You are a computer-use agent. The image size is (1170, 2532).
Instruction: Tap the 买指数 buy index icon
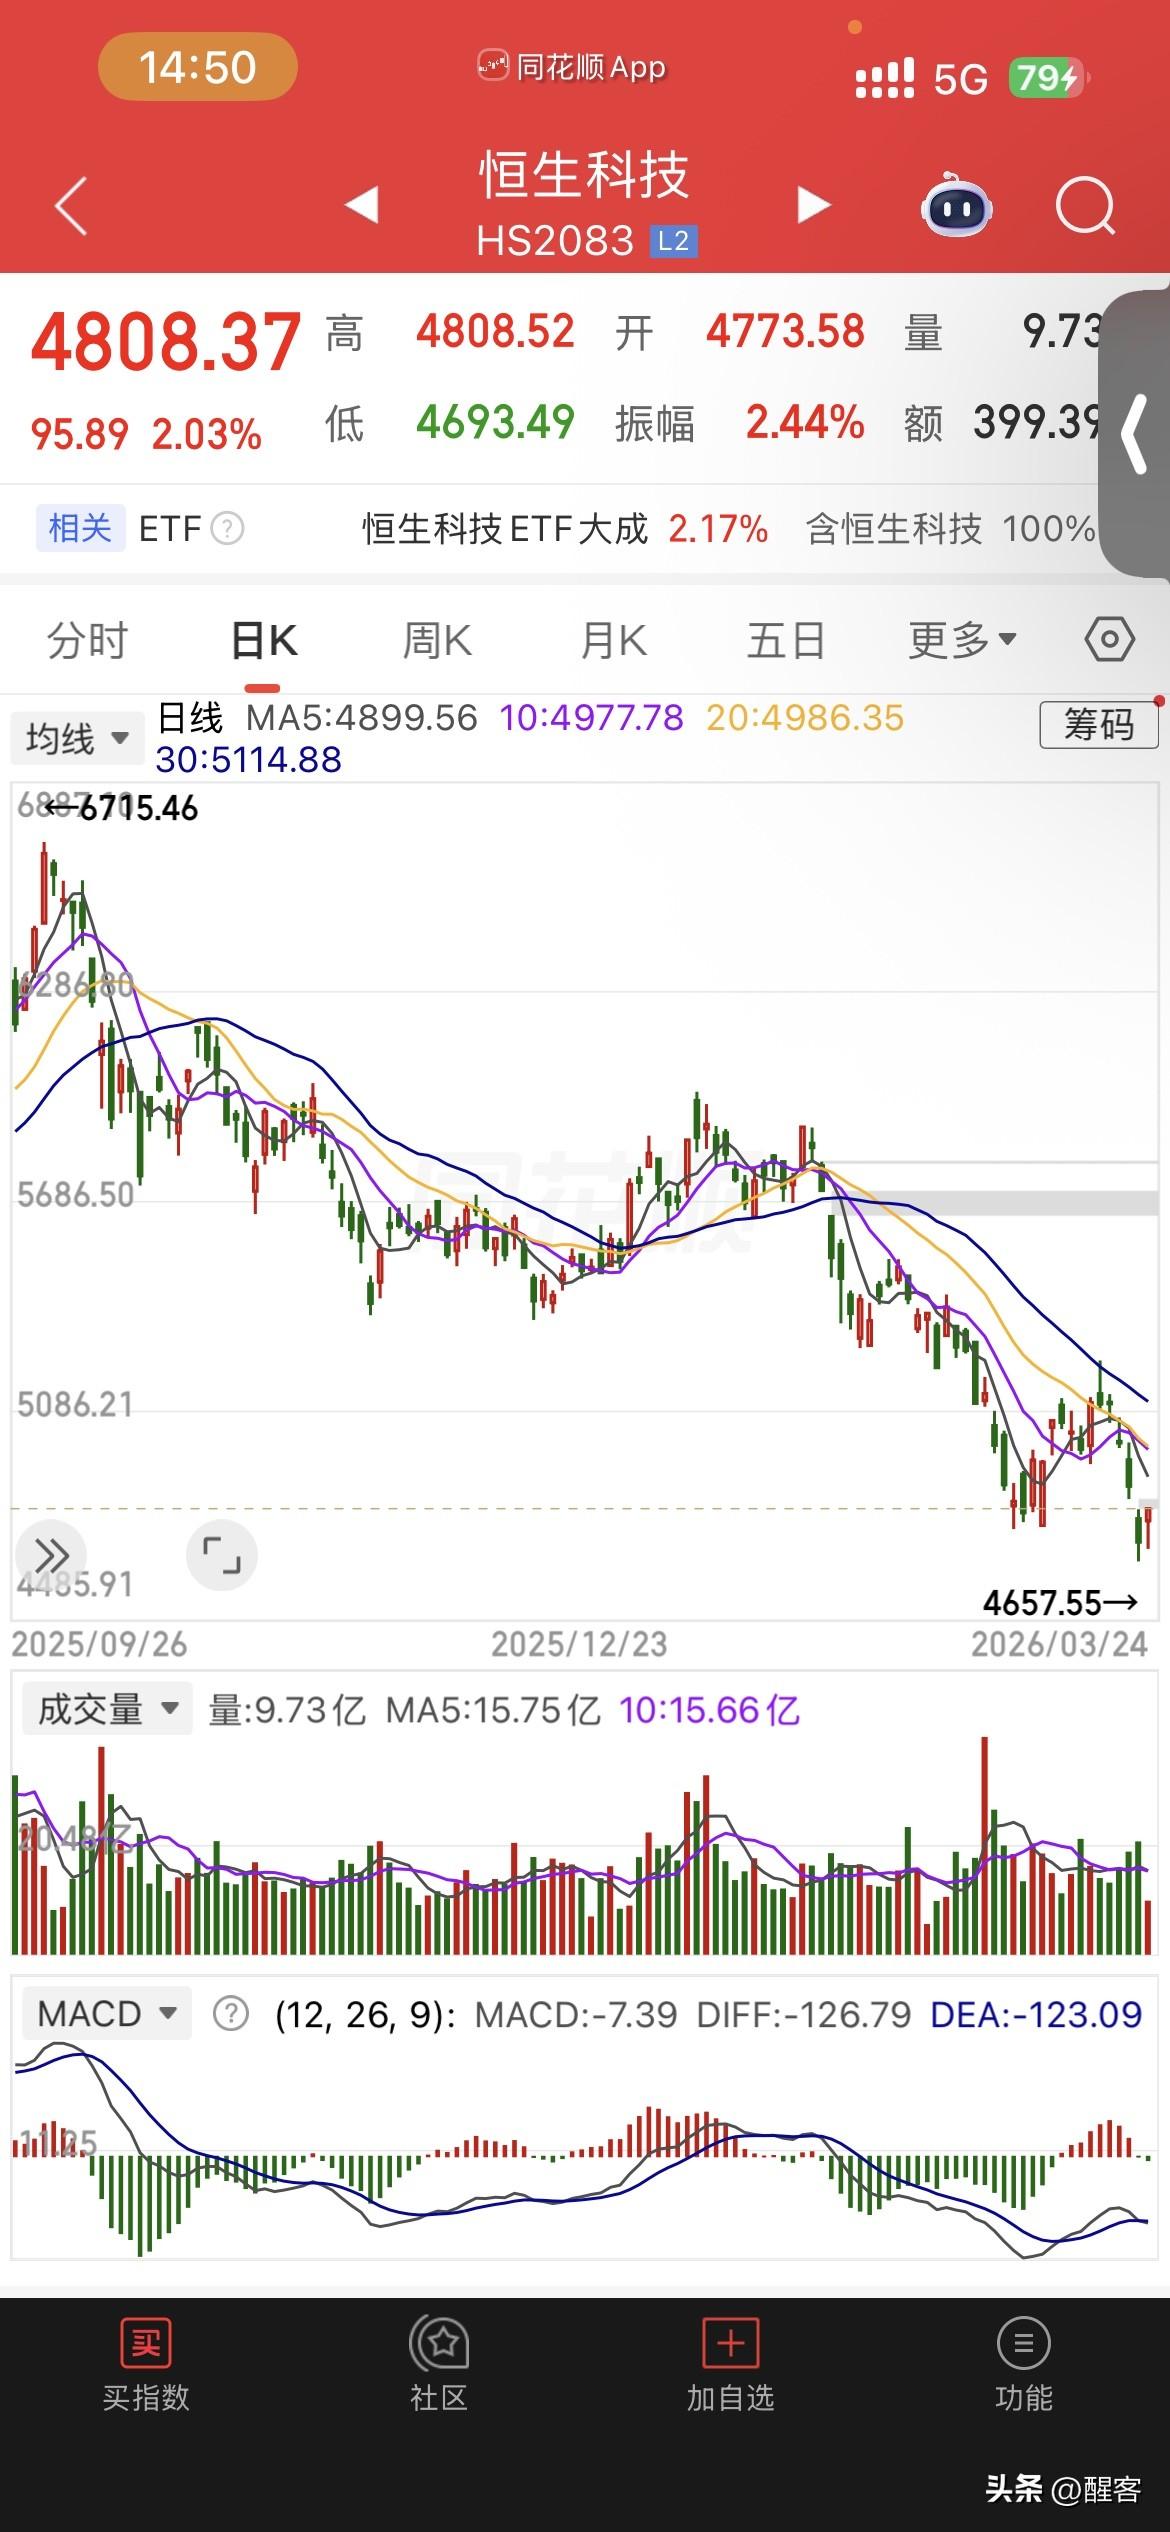click(x=146, y=2343)
